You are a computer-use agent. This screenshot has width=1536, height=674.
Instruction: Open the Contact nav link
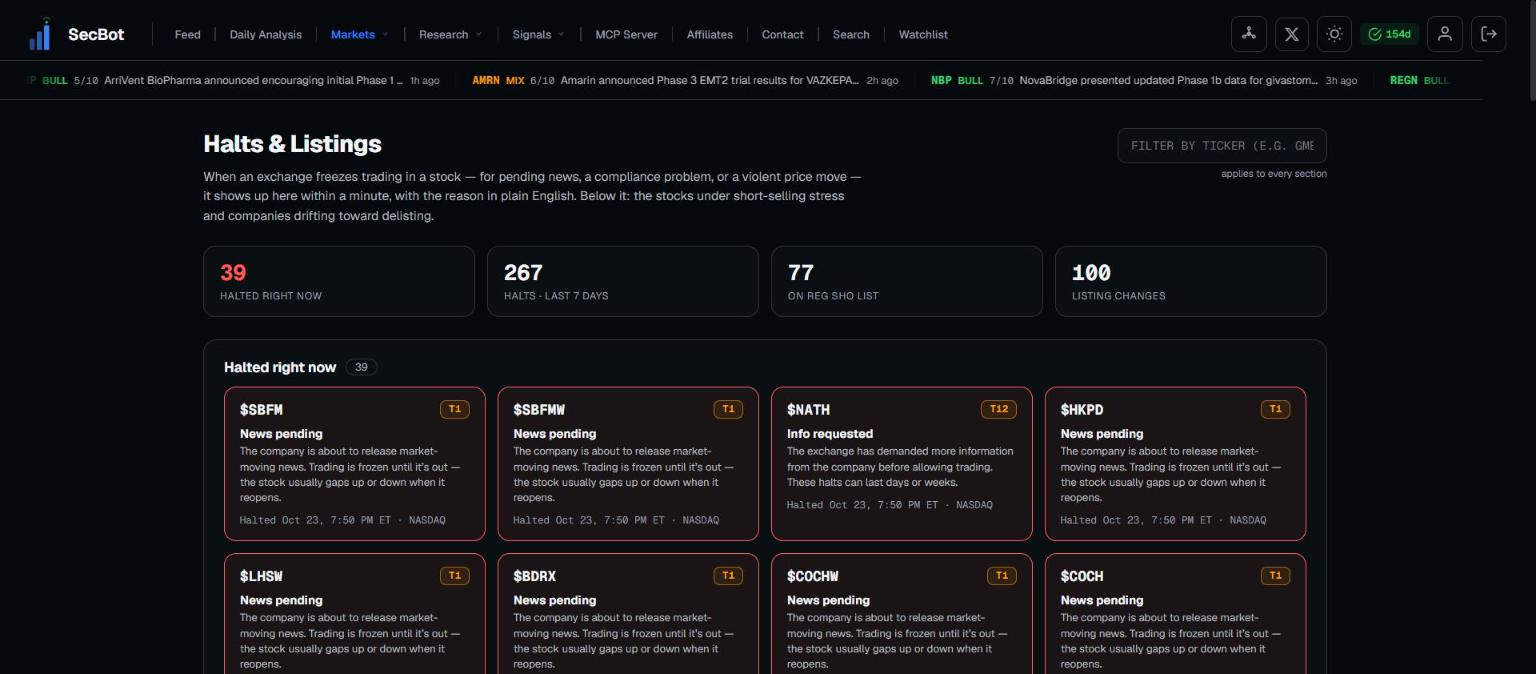[x=782, y=34]
